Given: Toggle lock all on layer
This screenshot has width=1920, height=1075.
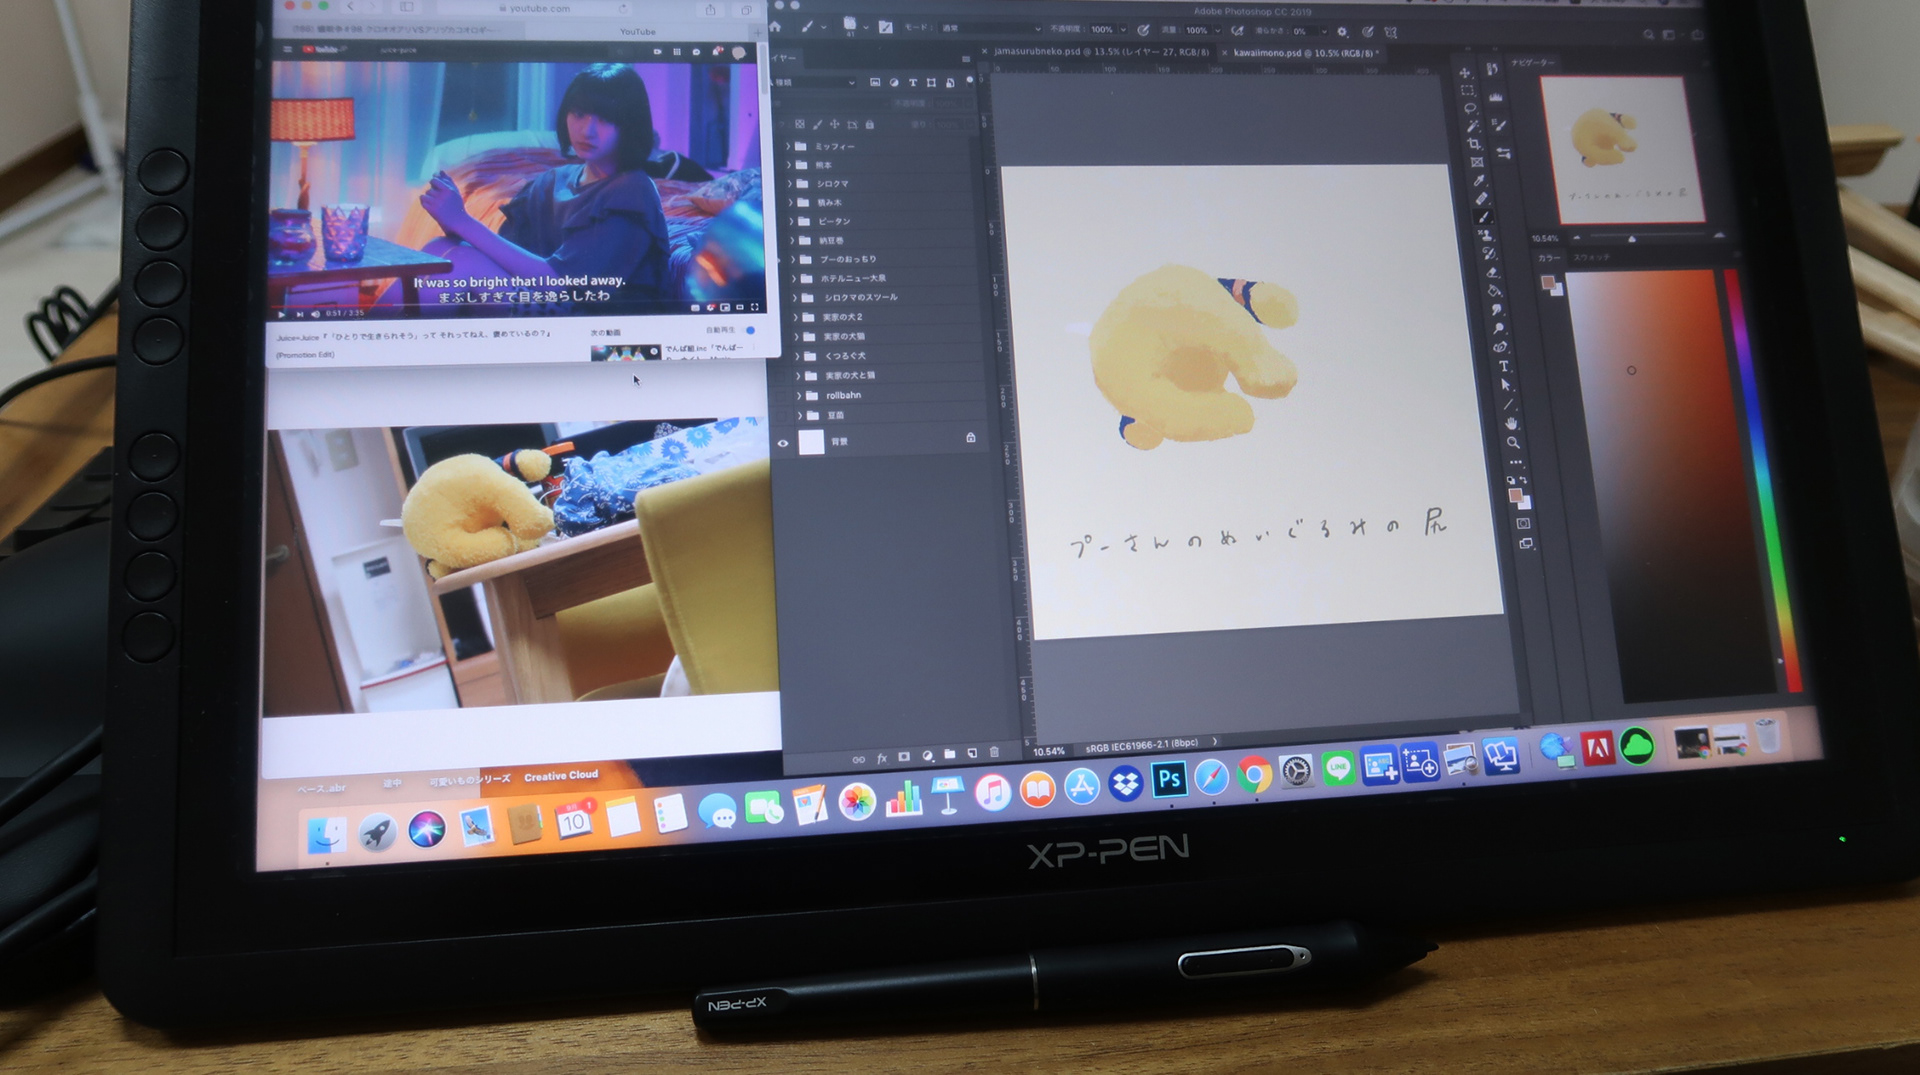Looking at the screenshot, I should point(869,125).
